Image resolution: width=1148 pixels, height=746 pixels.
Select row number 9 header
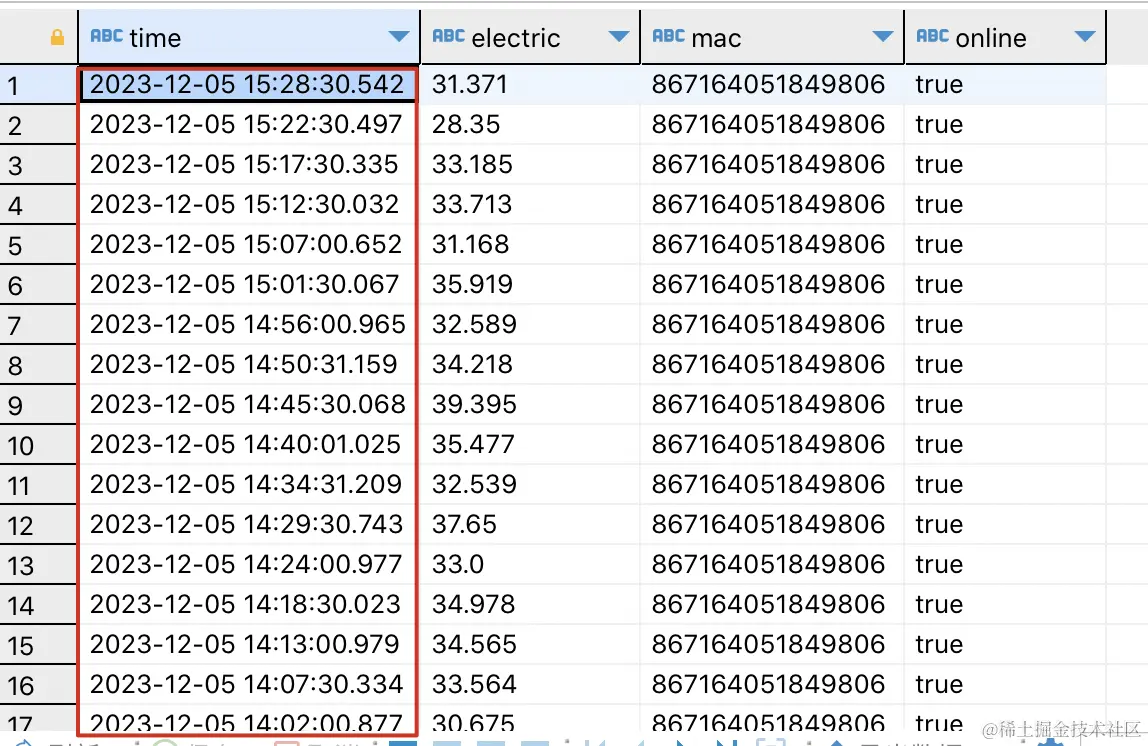click(x=38, y=404)
